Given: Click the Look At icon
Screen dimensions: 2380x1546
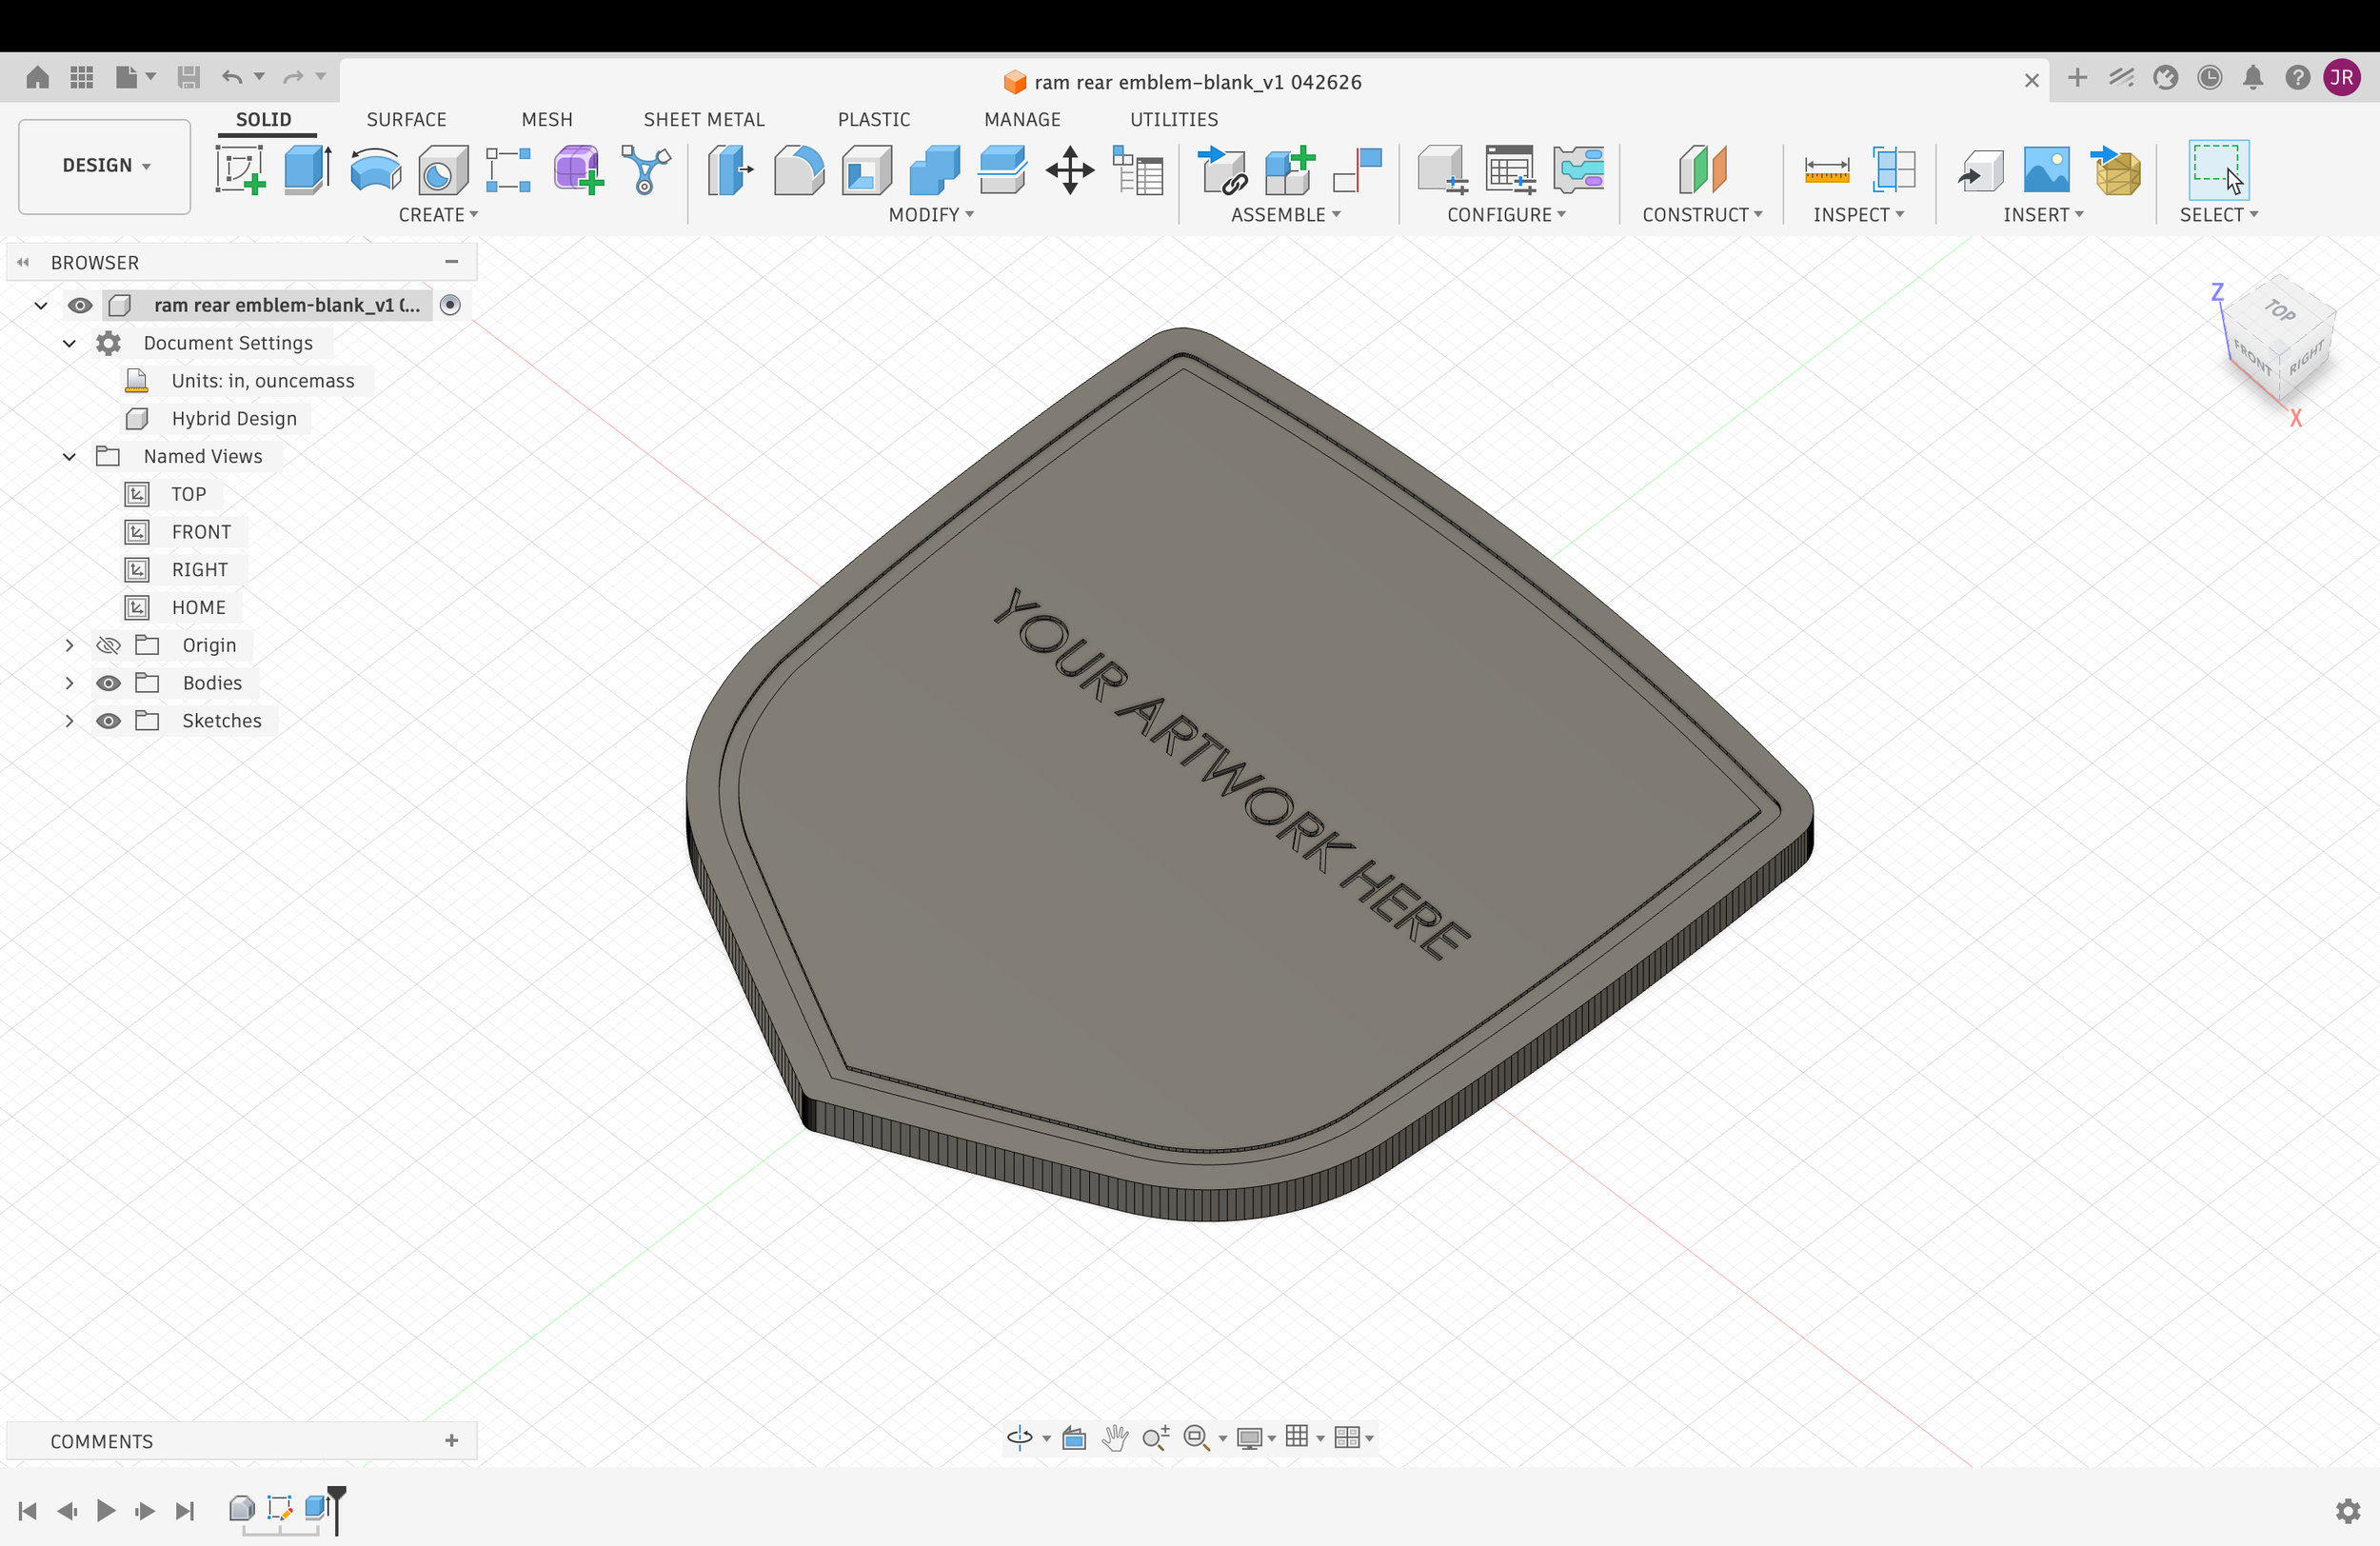Looking at the screenshot, I should click(1074, 1437).
